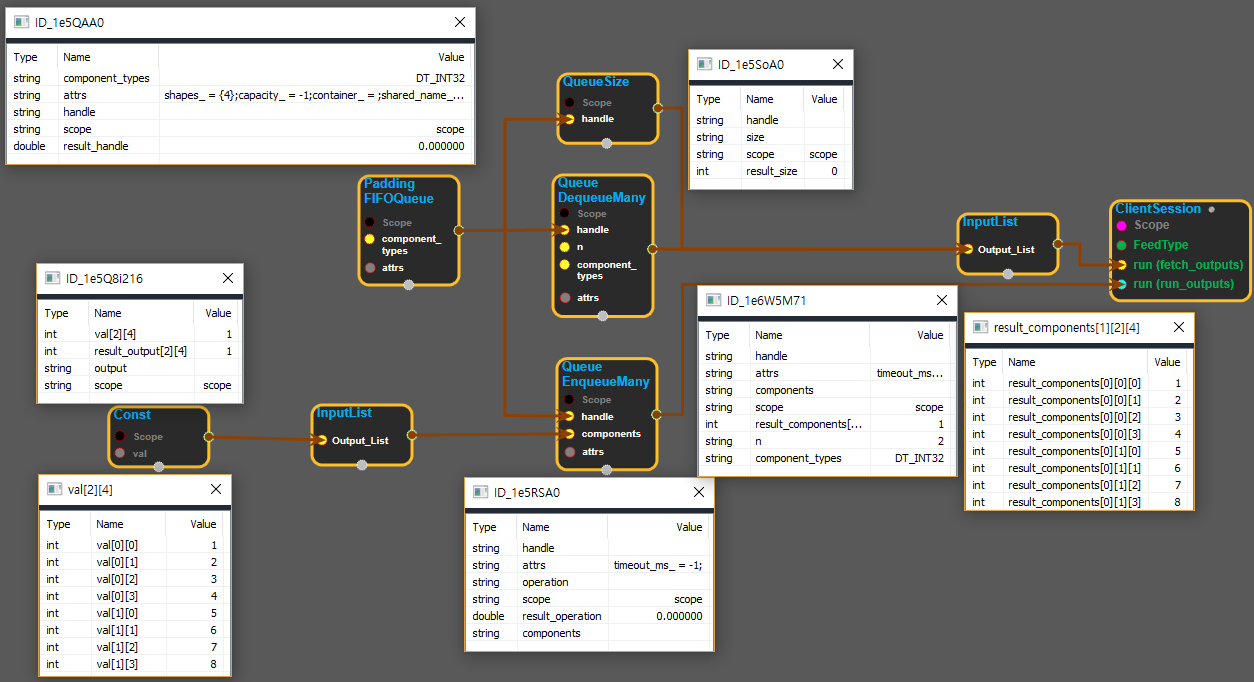1254x682 pixels.
Task: Select the ClientSession node title
Action: (x=1158, y=209)
